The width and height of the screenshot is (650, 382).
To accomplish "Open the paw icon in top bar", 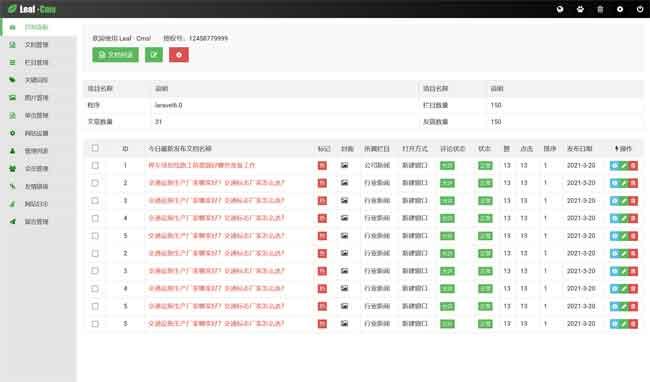I will (x=580, y=9).
